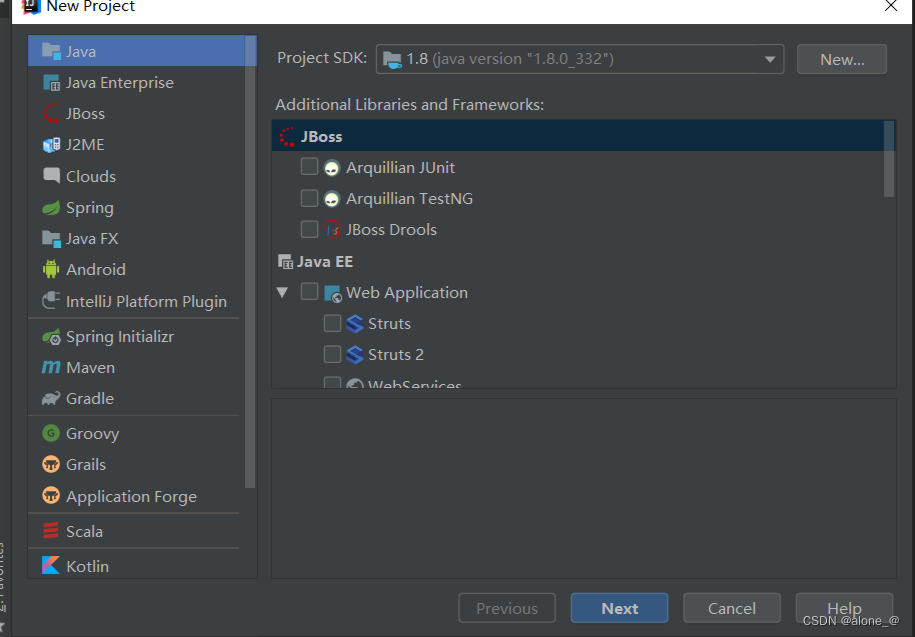The width and height of the screenshot is (915, 637).
Task: Click the Groovy green G icon
Action: 51,433
